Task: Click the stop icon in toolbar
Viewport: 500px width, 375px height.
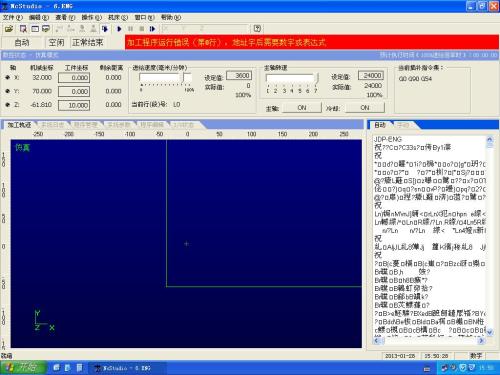Action: point(141,29)
